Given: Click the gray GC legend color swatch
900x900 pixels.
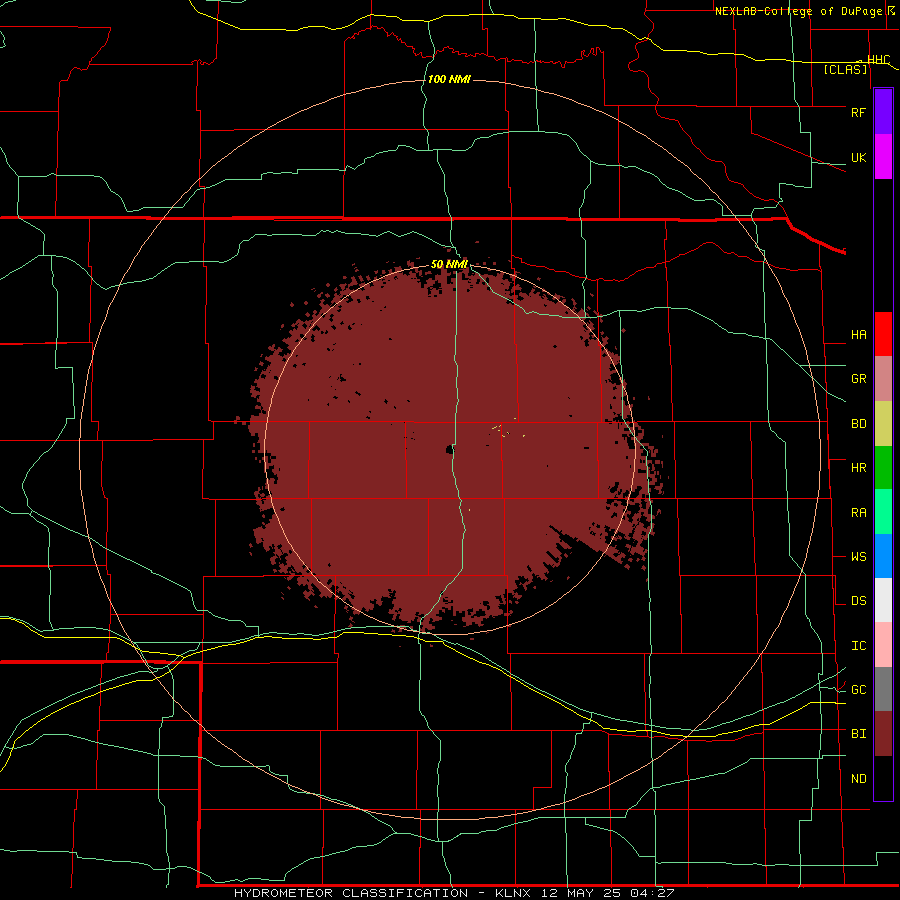Looking at the screenshot, I should click(883, 689).
